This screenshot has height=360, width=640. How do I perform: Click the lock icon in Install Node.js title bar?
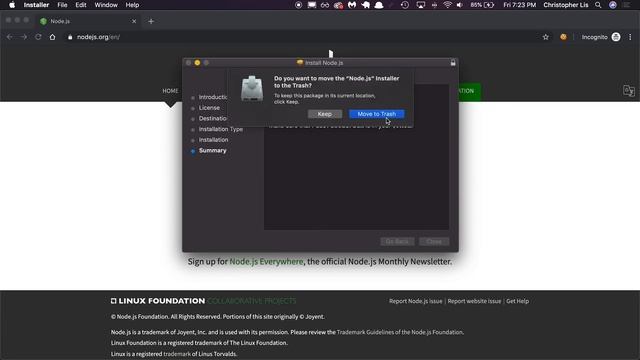click(453, 63)
